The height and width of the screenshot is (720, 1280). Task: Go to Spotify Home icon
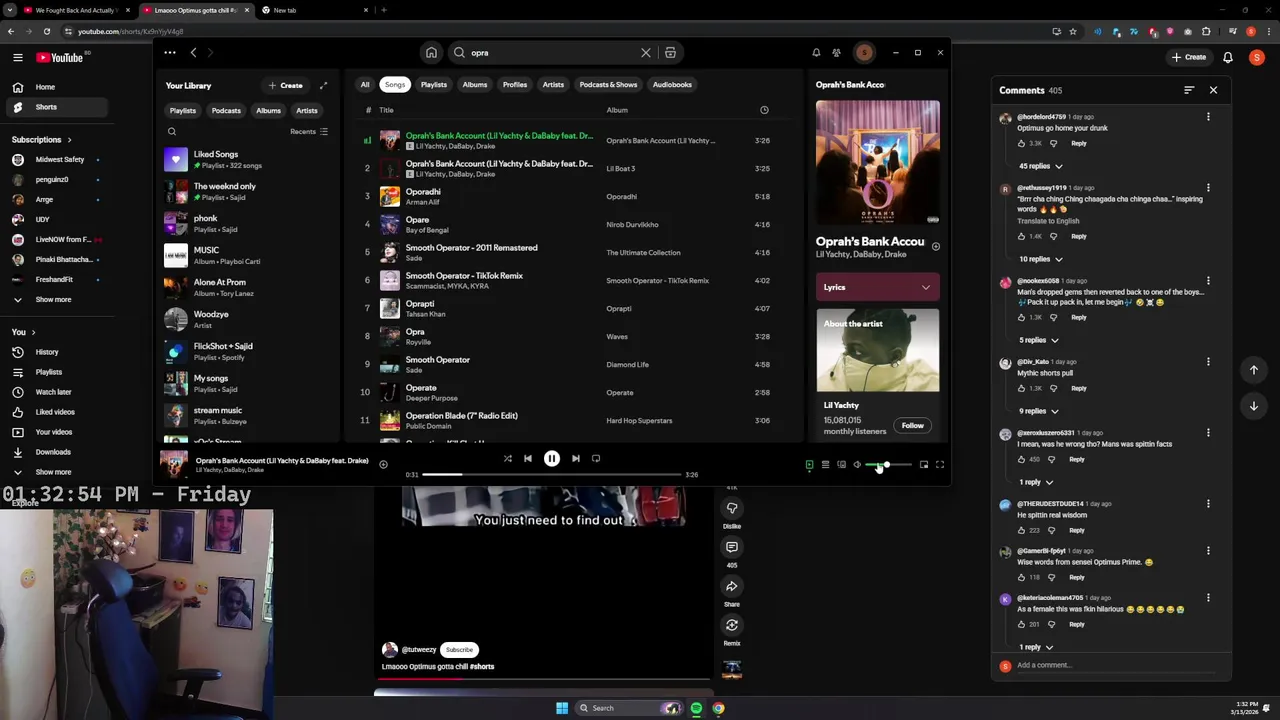click(x=431, y=53)
